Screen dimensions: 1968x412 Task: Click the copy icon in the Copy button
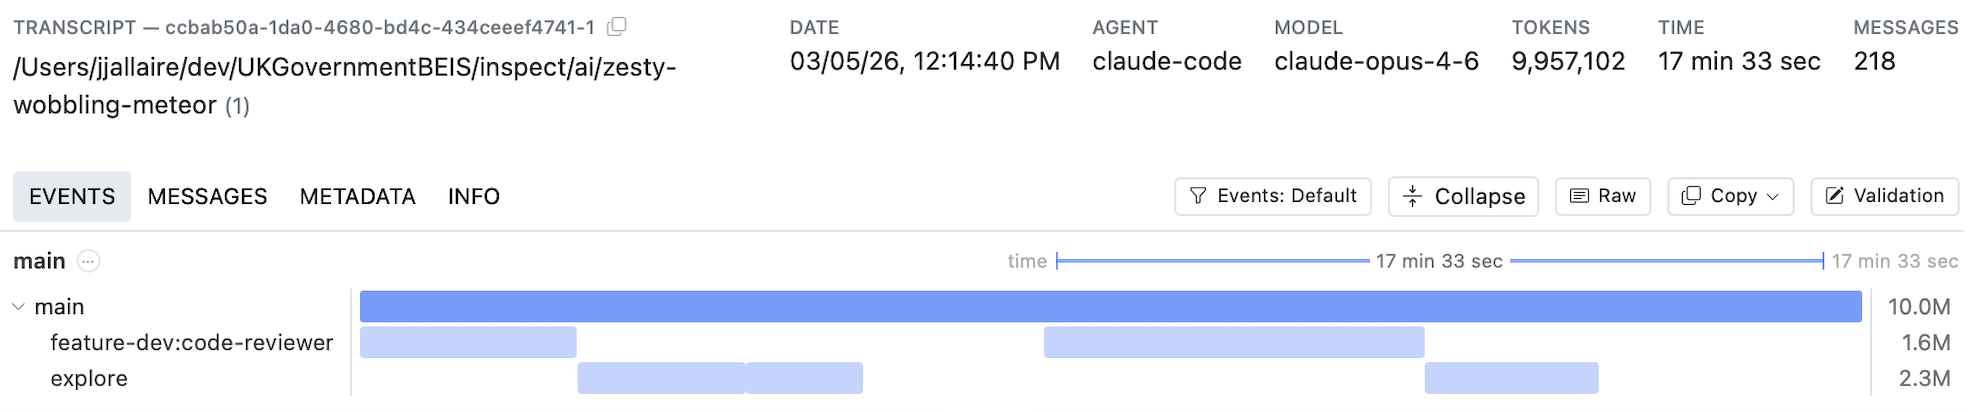pyautogui.click(x=1691, y=196)
